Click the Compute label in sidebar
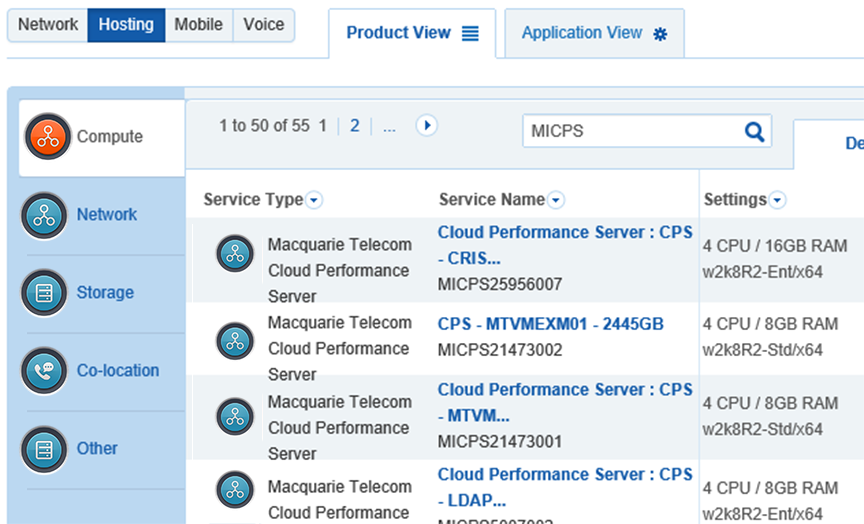Viewport: 864px width, 524px height. (110, 137)
